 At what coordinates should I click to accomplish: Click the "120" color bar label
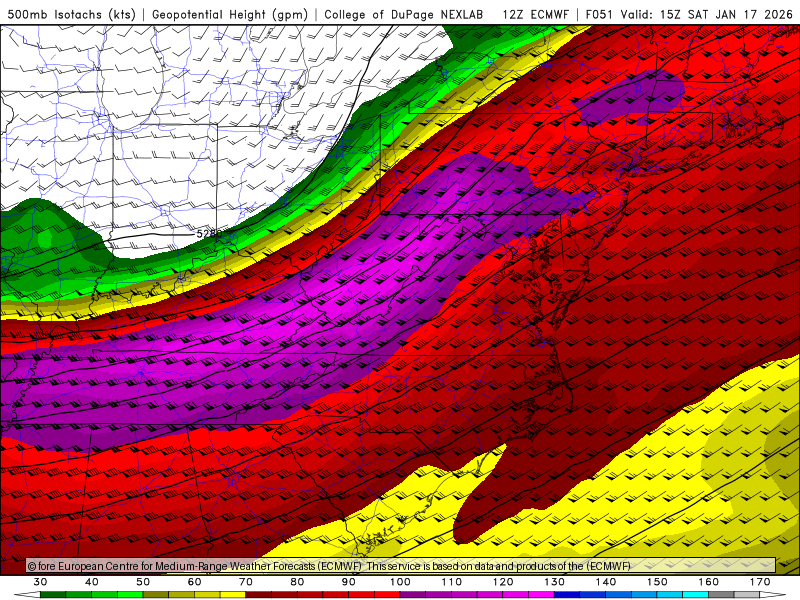pyautogui.click(x=503, y=582)
